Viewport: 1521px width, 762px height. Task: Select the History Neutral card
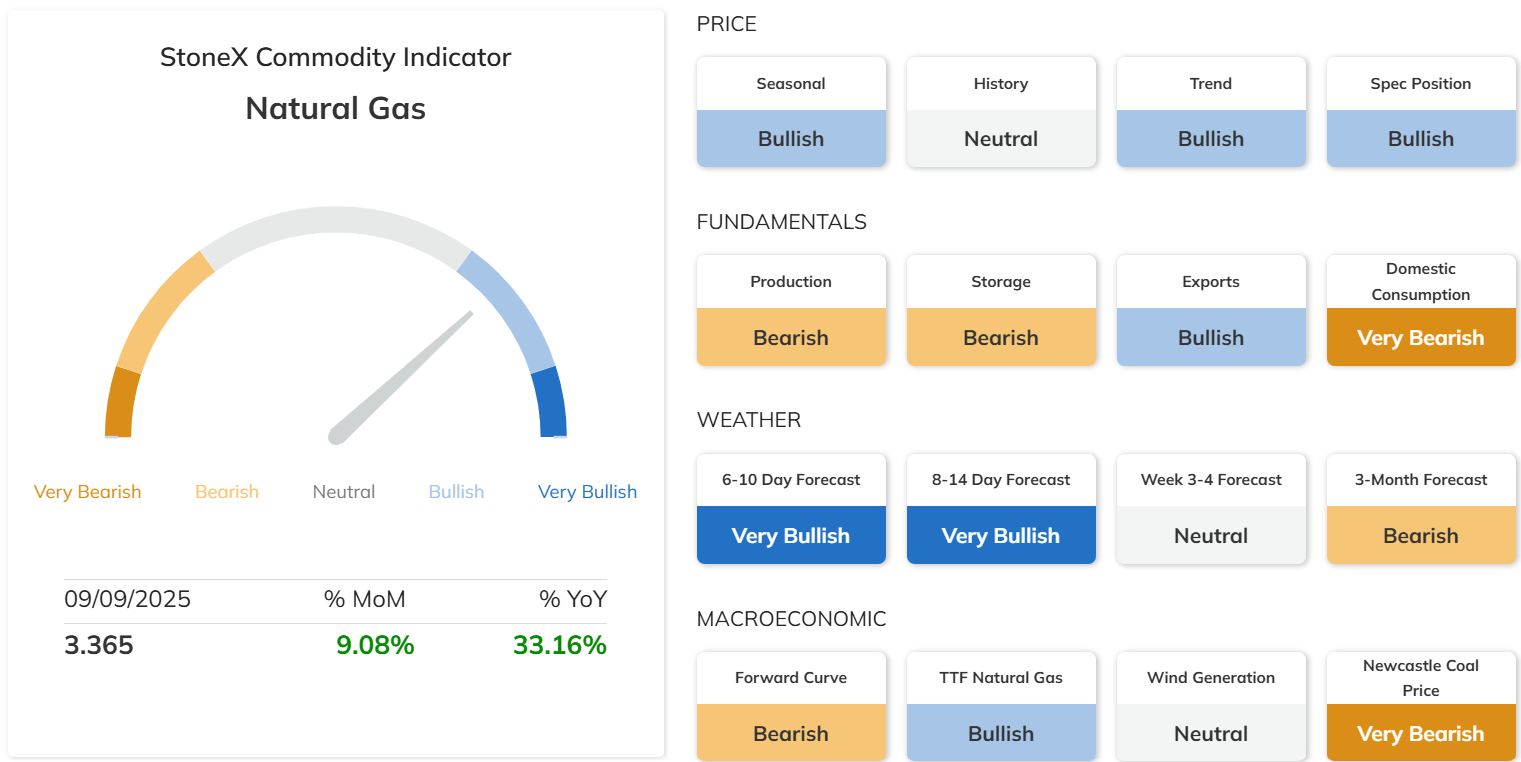(x=1001, y=112)
